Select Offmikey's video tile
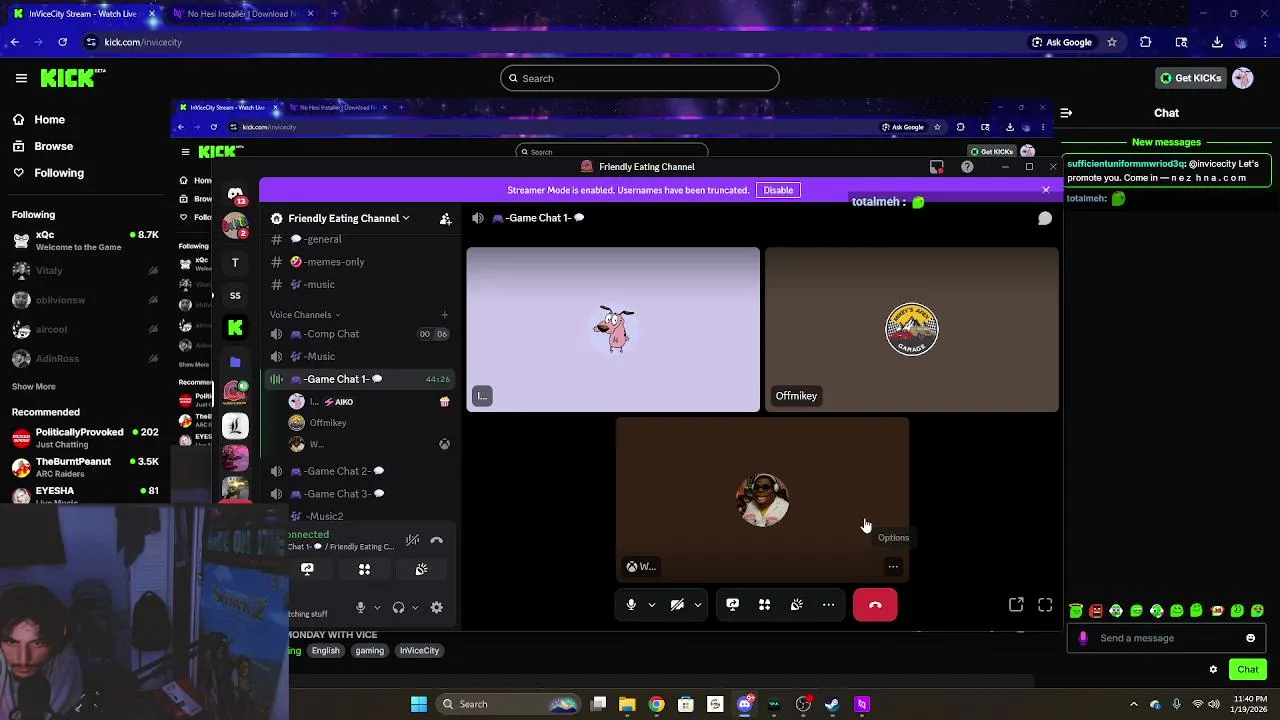Viewport: 1280px width, 720px height. coord(912,330)
